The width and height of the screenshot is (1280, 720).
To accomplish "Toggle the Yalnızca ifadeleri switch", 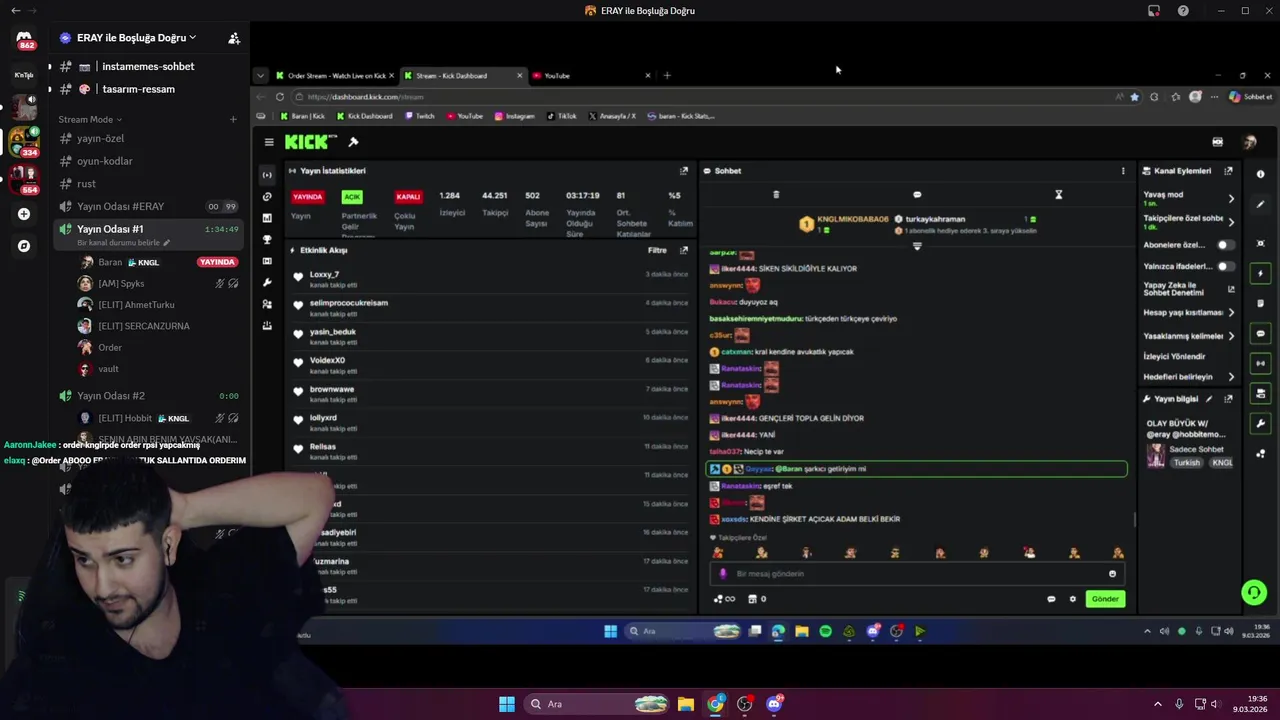I will (x=1225, y=267).
